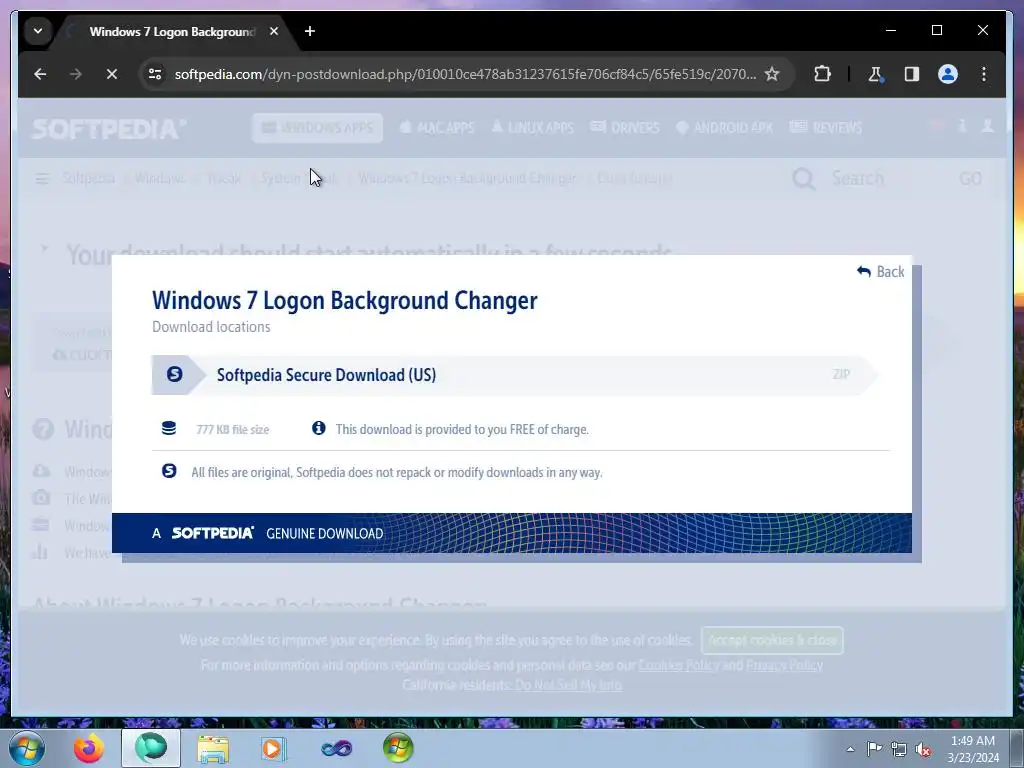The height and width of the screenshot is (768, 1024).
Task: Click the Back link in the download dialog
Action: (x=880, y=272)
